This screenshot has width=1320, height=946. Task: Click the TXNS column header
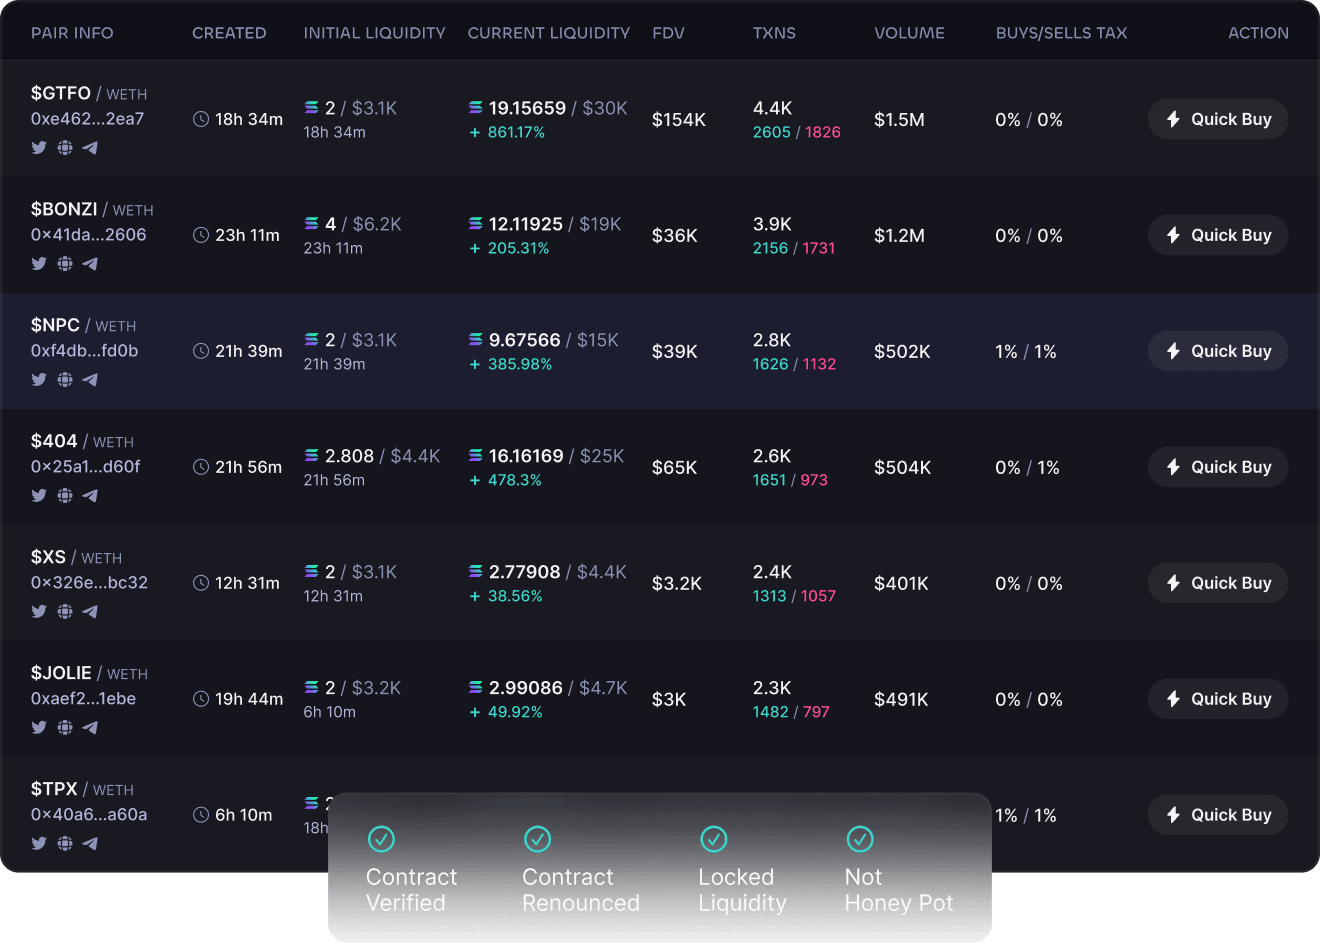click(774, 33)
